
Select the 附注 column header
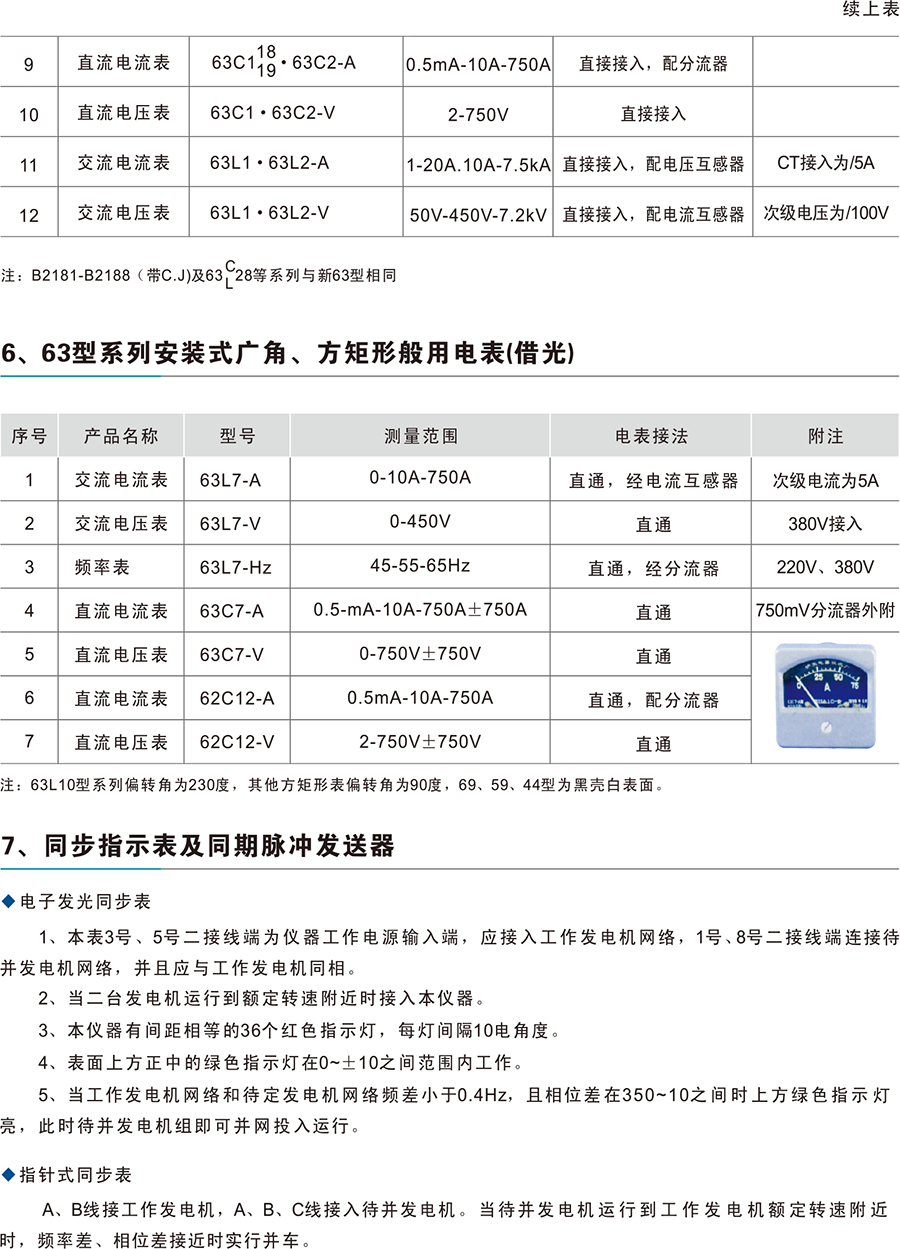826,436
